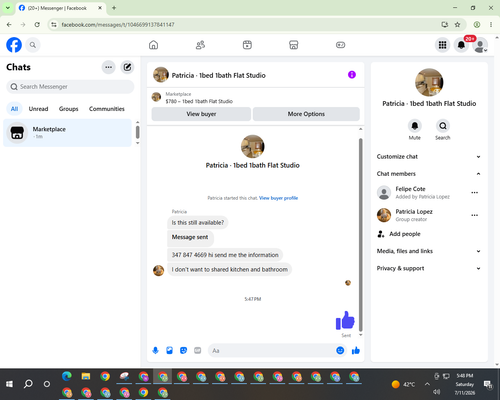Reload the page with browser refresh button

coord(37,25)
